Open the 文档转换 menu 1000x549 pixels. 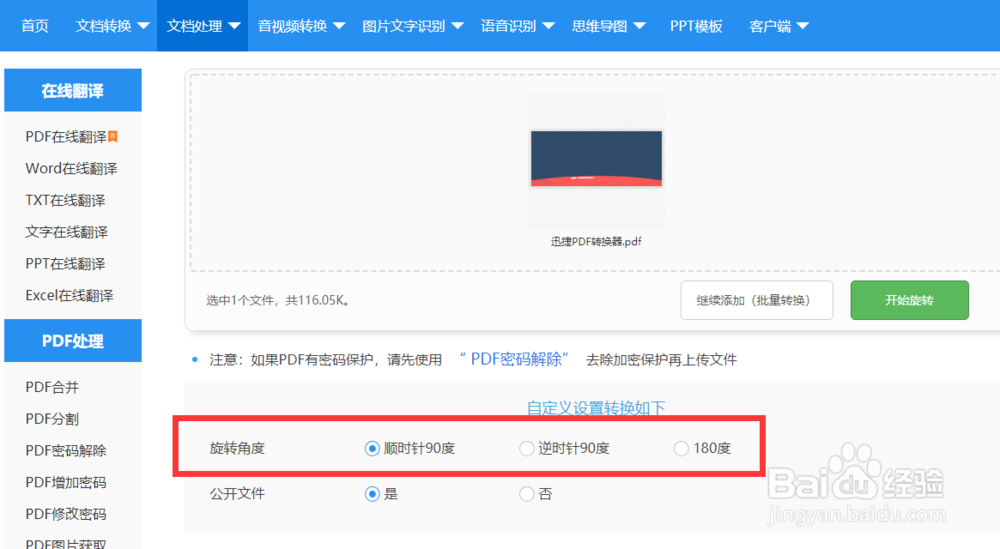pos(112,26)
